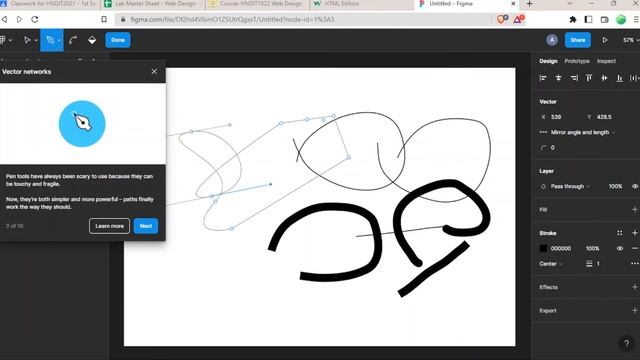
Task: Switch to Lab Master Sheet browser tab
Action: click(152, 4)
